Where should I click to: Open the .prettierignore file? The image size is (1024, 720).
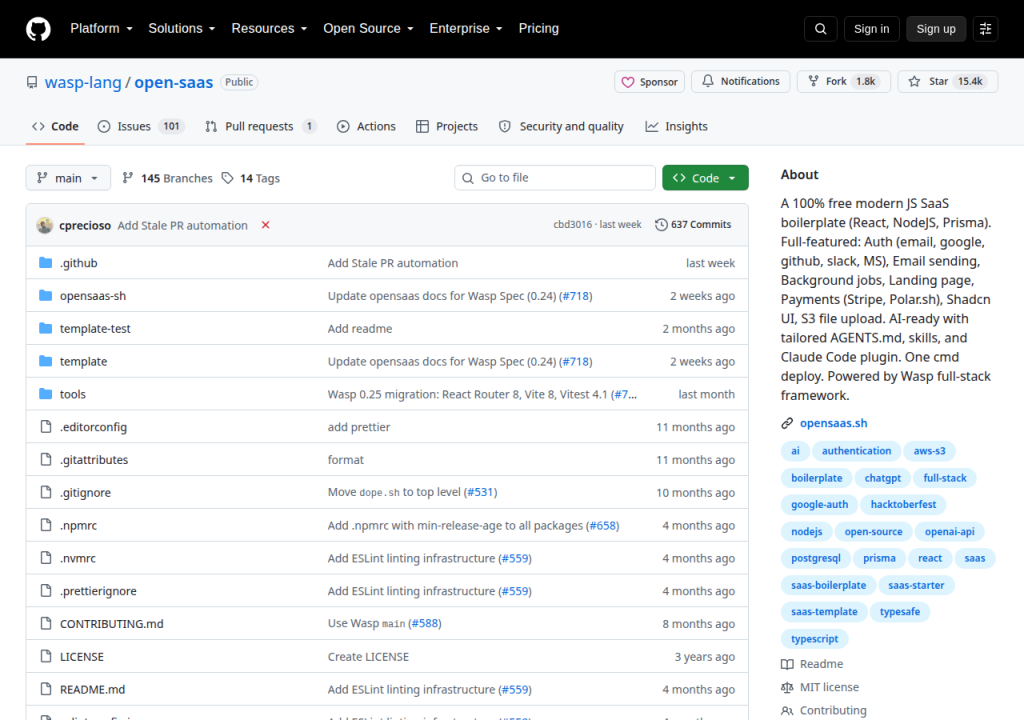[98, 591]
